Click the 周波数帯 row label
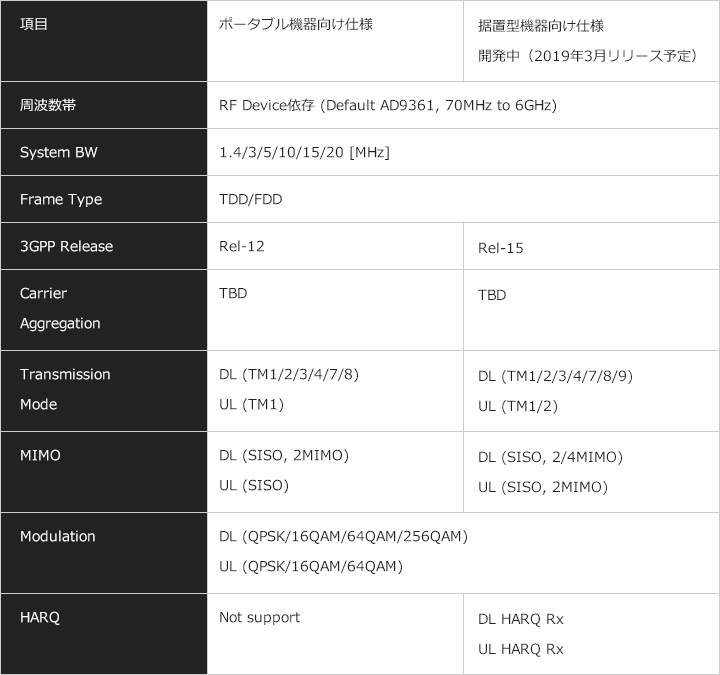This screenshot has height=675, width=720. 104,105
